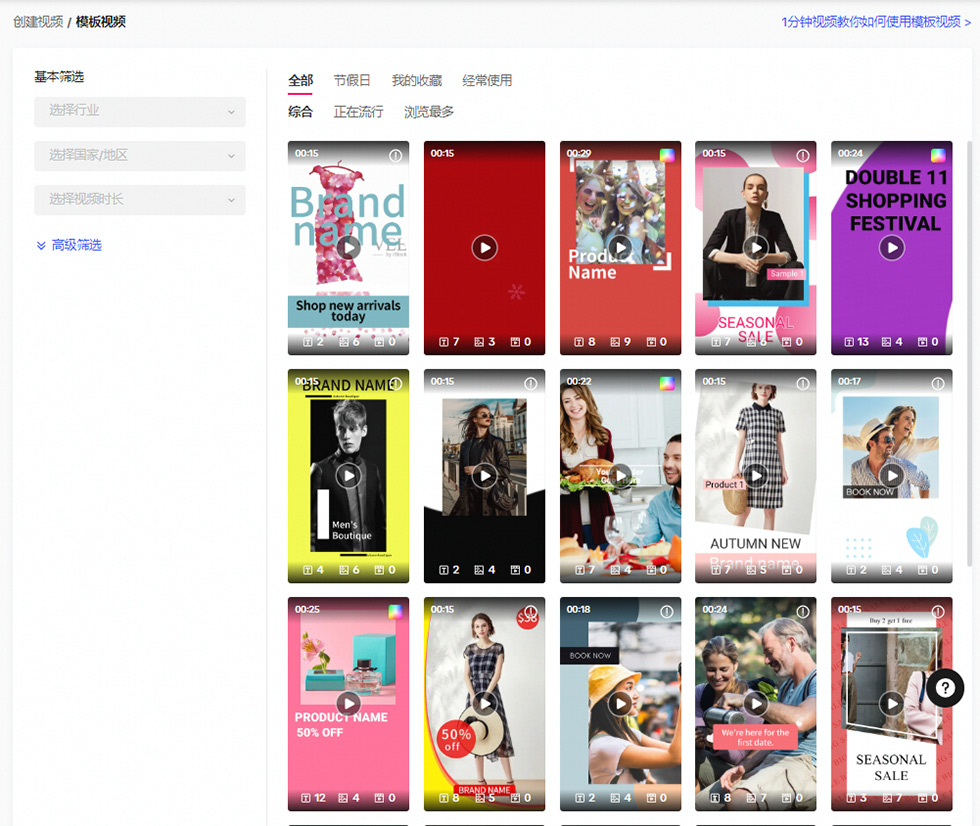This screenshot has height=826, width=980.
Task: Open the help question mark button
Action: pos(945,688)
